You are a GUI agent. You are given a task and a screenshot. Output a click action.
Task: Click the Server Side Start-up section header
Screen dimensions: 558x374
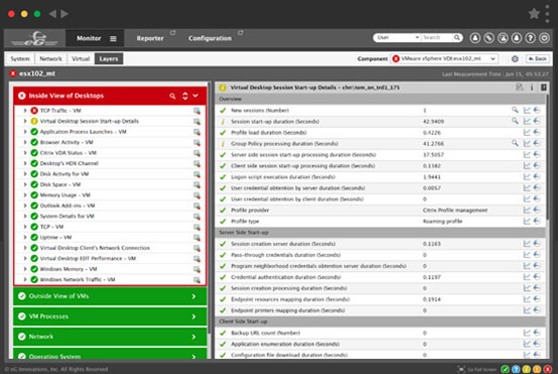click(380, 232)
